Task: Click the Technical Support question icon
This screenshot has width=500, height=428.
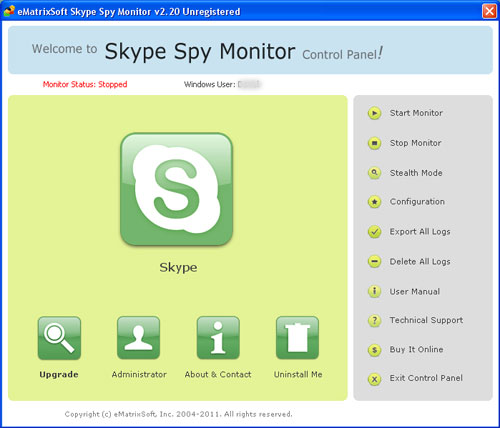Action: [x=375, y=321]
